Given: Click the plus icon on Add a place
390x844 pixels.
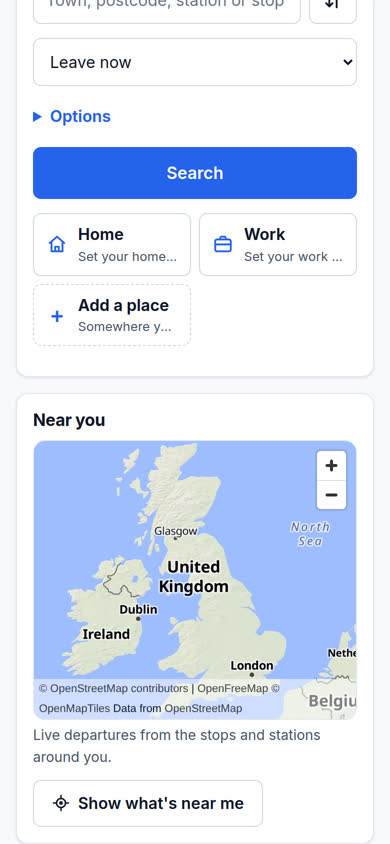Looking at the screenshot, I should 56,316.
